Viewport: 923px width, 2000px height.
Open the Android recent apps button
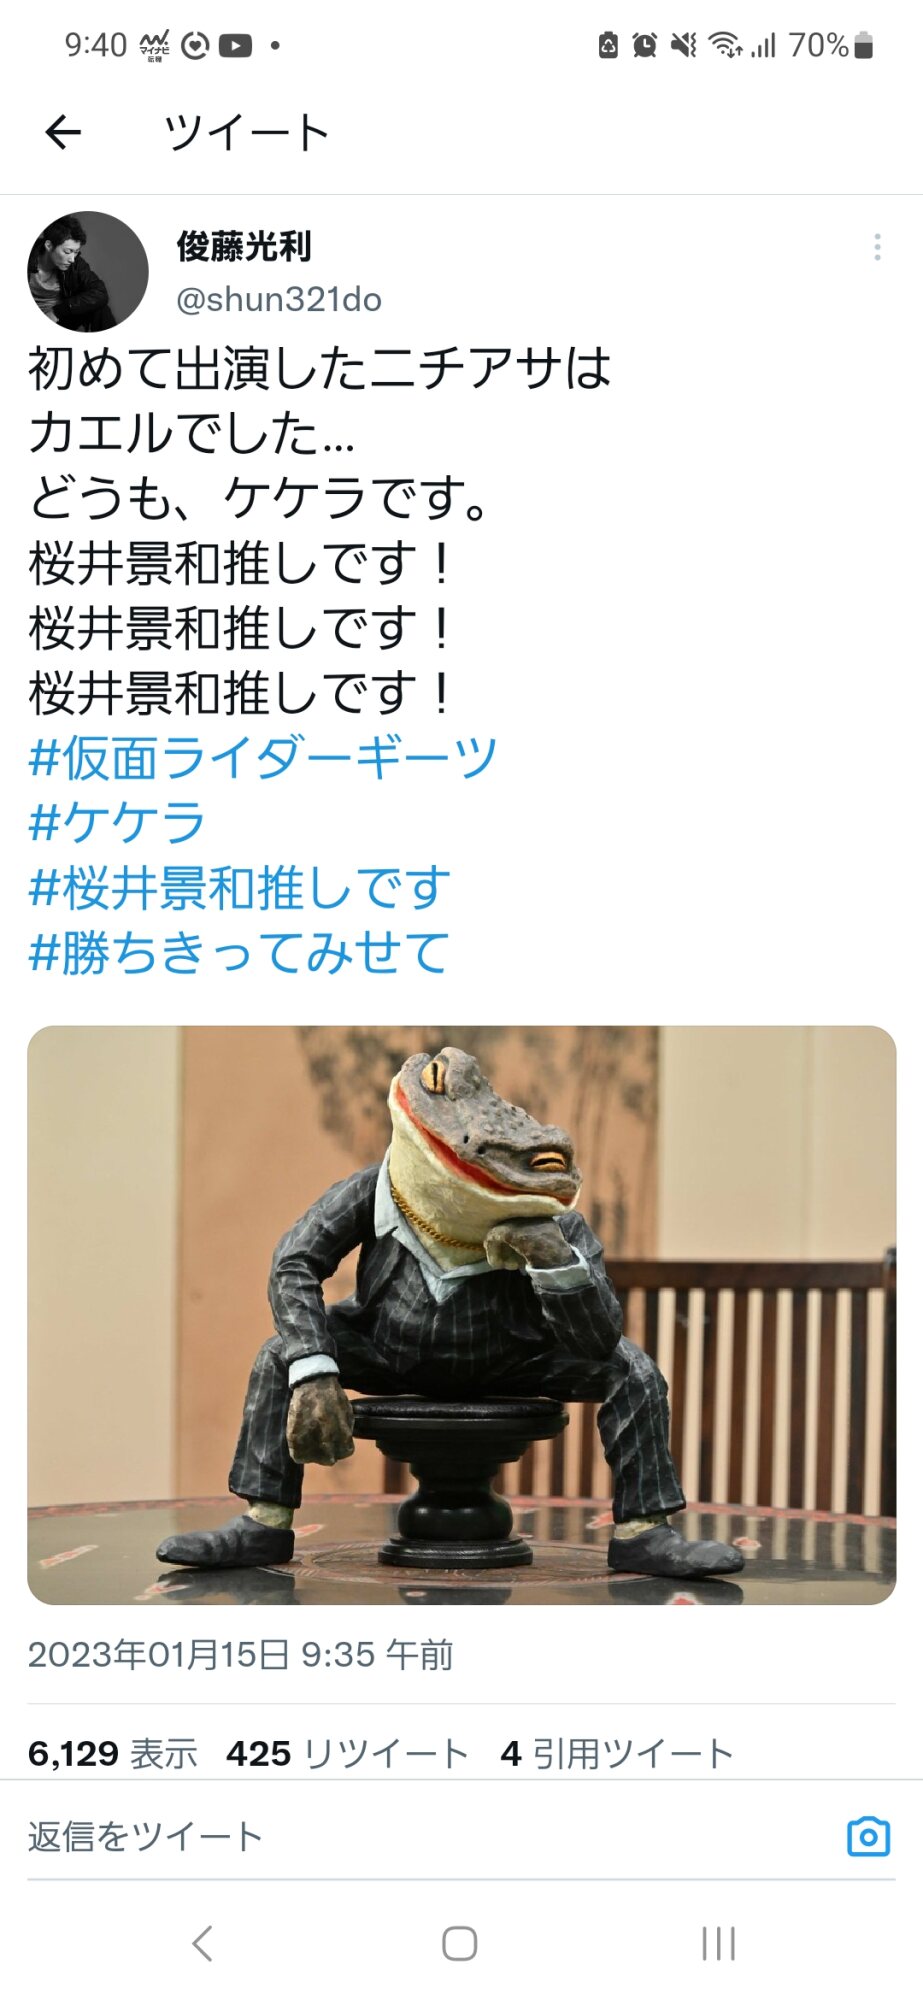pyautogui.click(x=718, y=1943)
